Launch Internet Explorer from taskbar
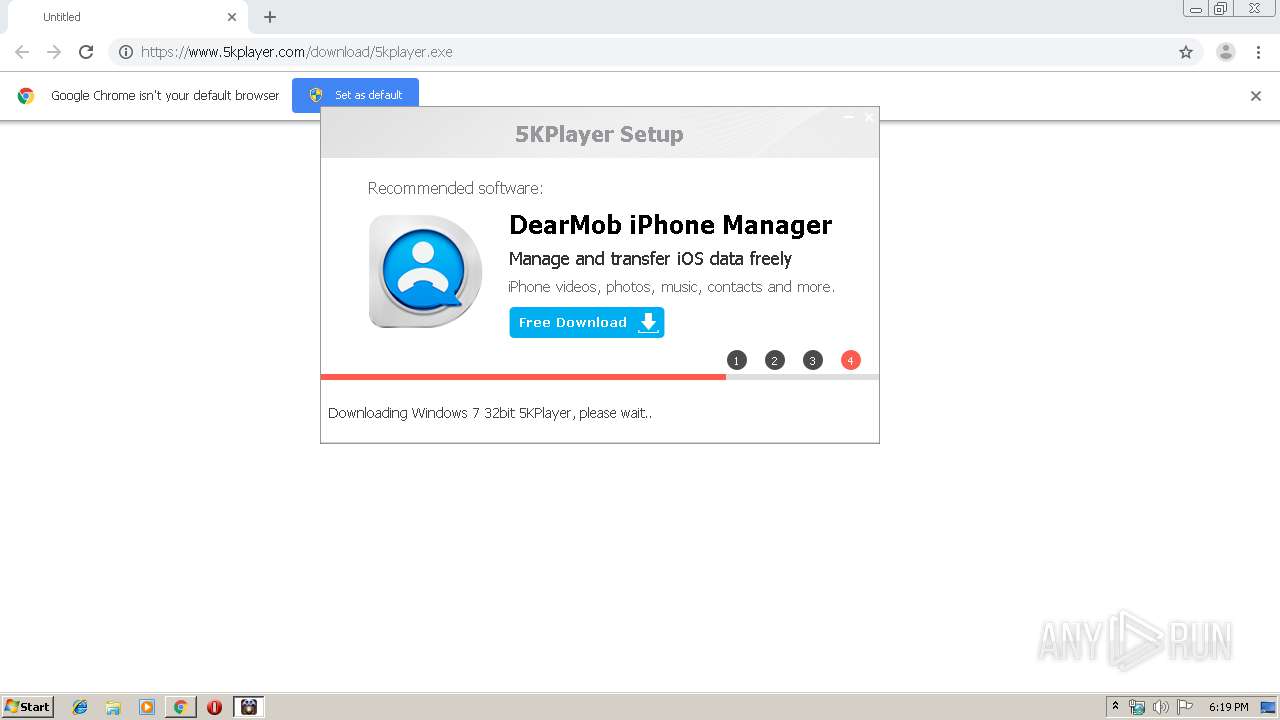 80,707
